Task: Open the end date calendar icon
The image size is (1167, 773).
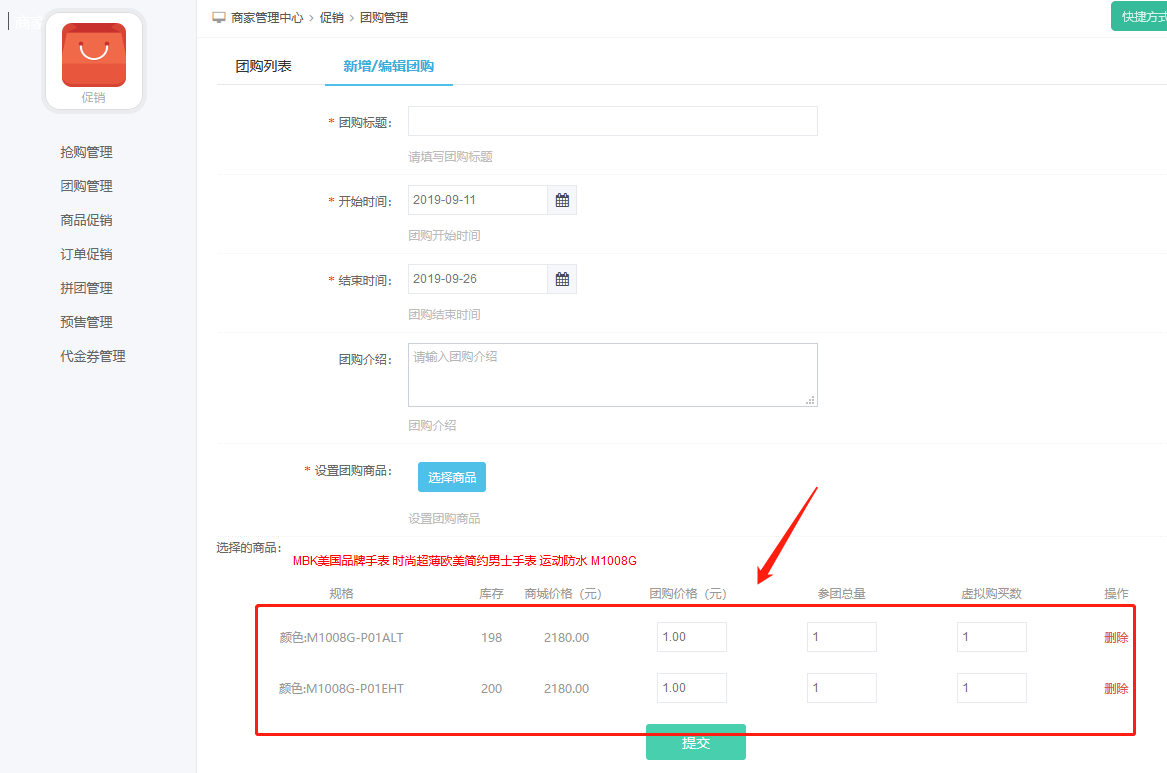Action: coord(562,279)
